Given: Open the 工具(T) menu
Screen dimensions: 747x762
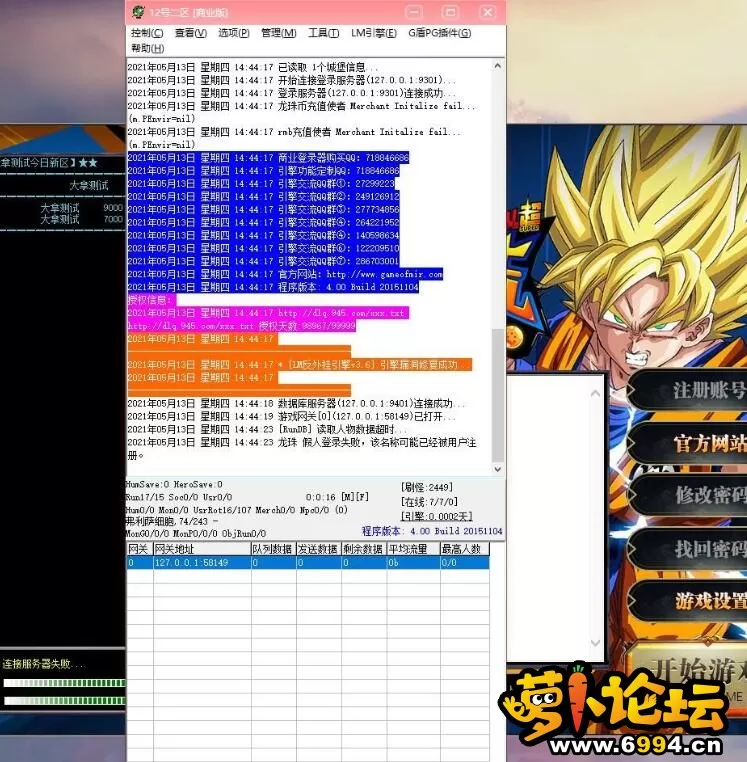Looking at the screenshot, I should (x=323, y=33).
